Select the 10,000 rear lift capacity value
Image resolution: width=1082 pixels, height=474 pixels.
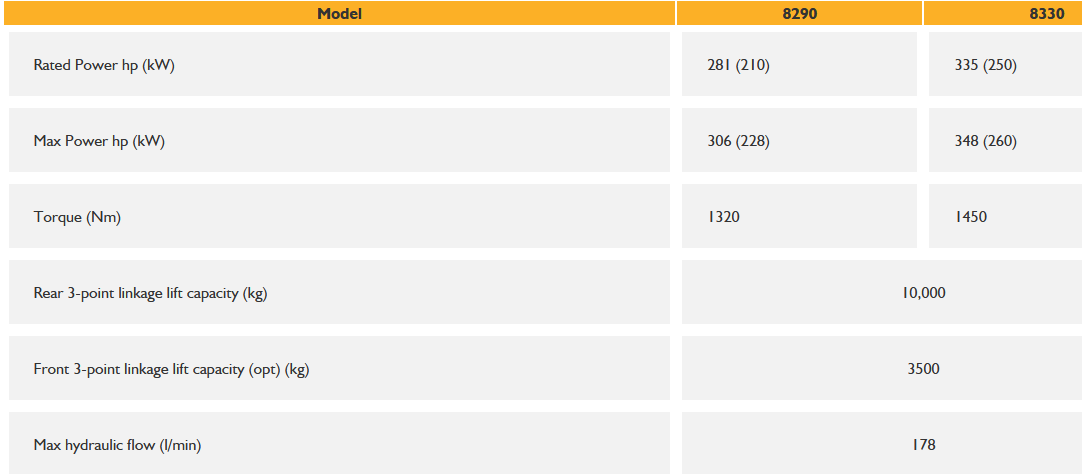(923, 293)
